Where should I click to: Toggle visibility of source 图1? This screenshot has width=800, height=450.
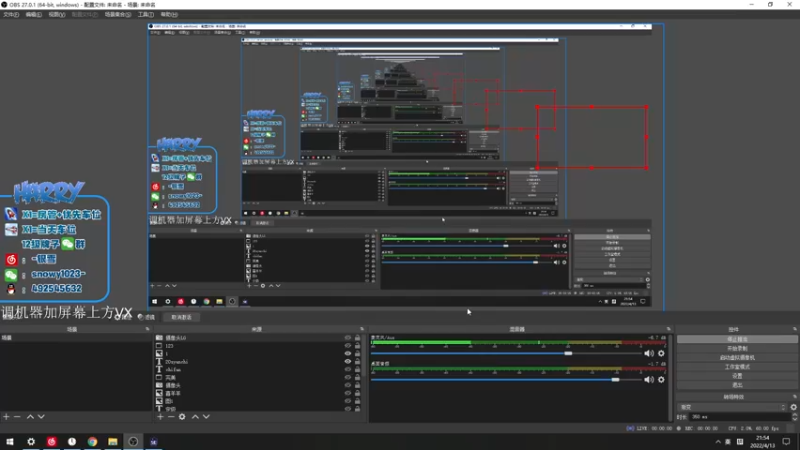[x=348, y=401]
